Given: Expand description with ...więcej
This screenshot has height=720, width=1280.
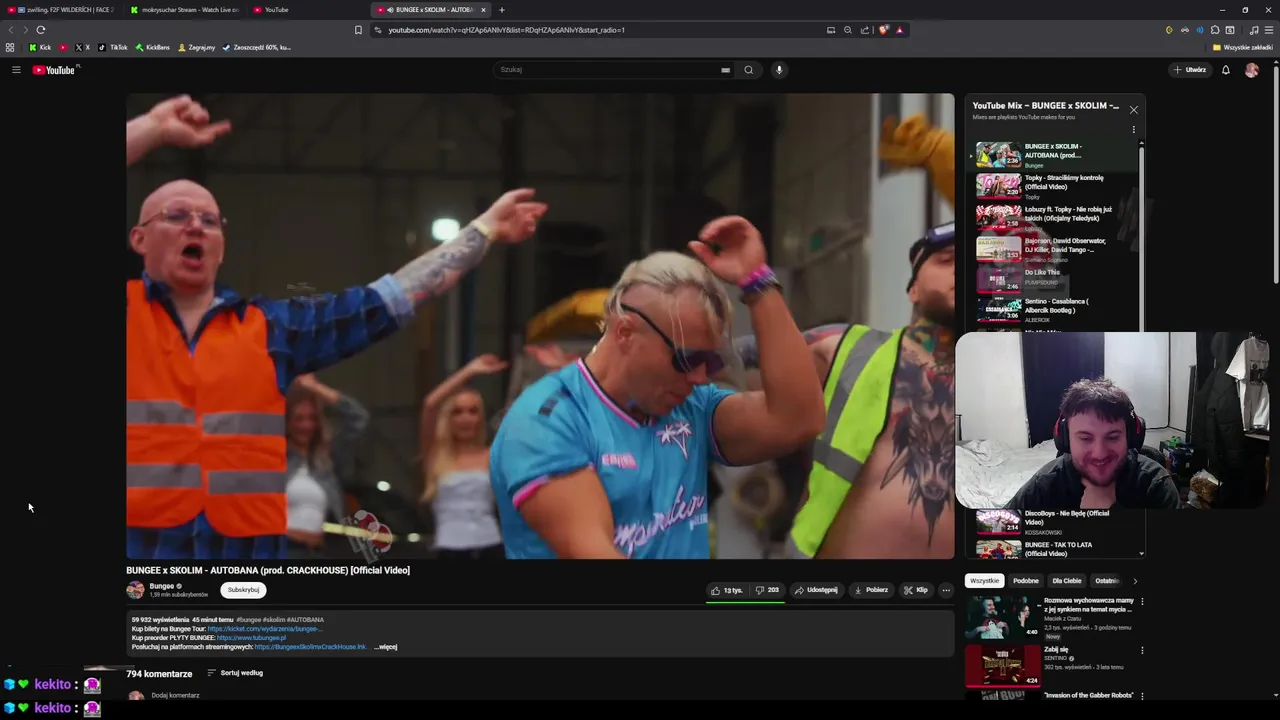Looking at the screenshot, I should pos(386,647).
